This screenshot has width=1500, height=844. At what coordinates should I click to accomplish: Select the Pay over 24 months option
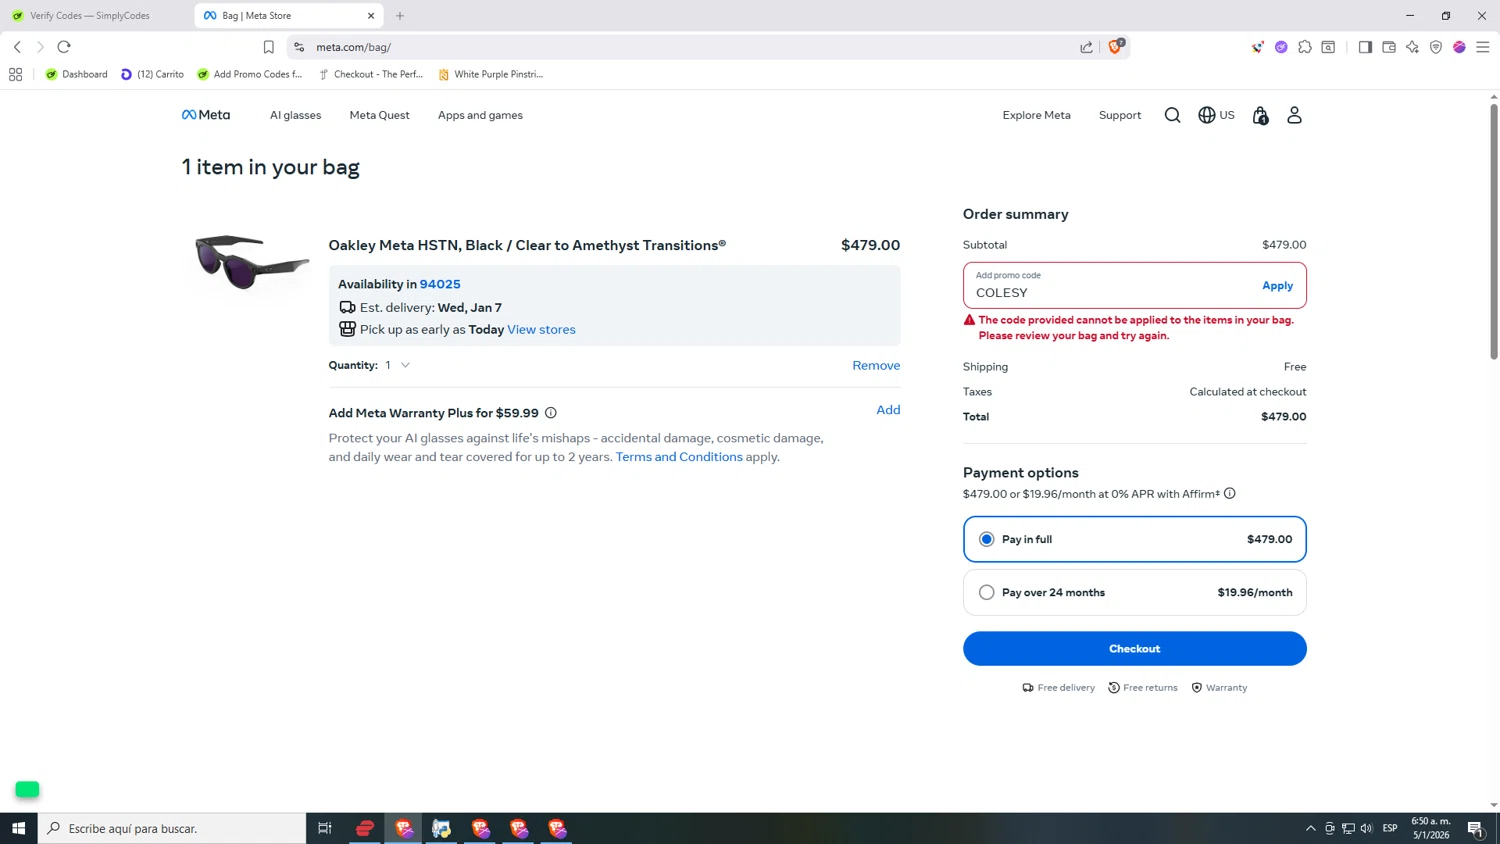click(1134, 592)
